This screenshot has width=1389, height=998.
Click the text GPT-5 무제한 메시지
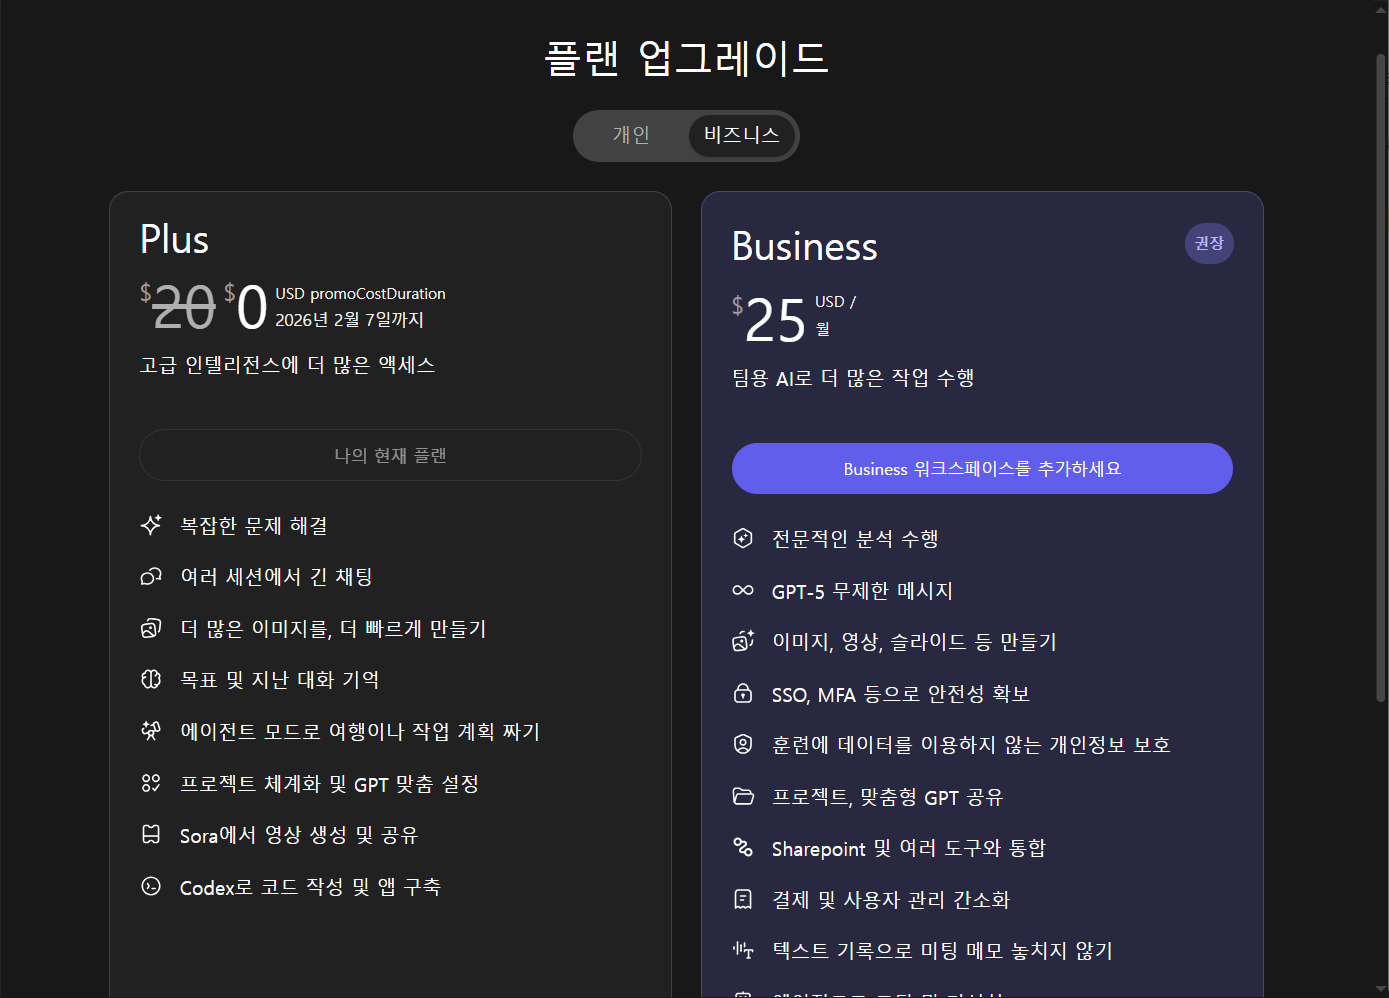(x=862, y=591)
